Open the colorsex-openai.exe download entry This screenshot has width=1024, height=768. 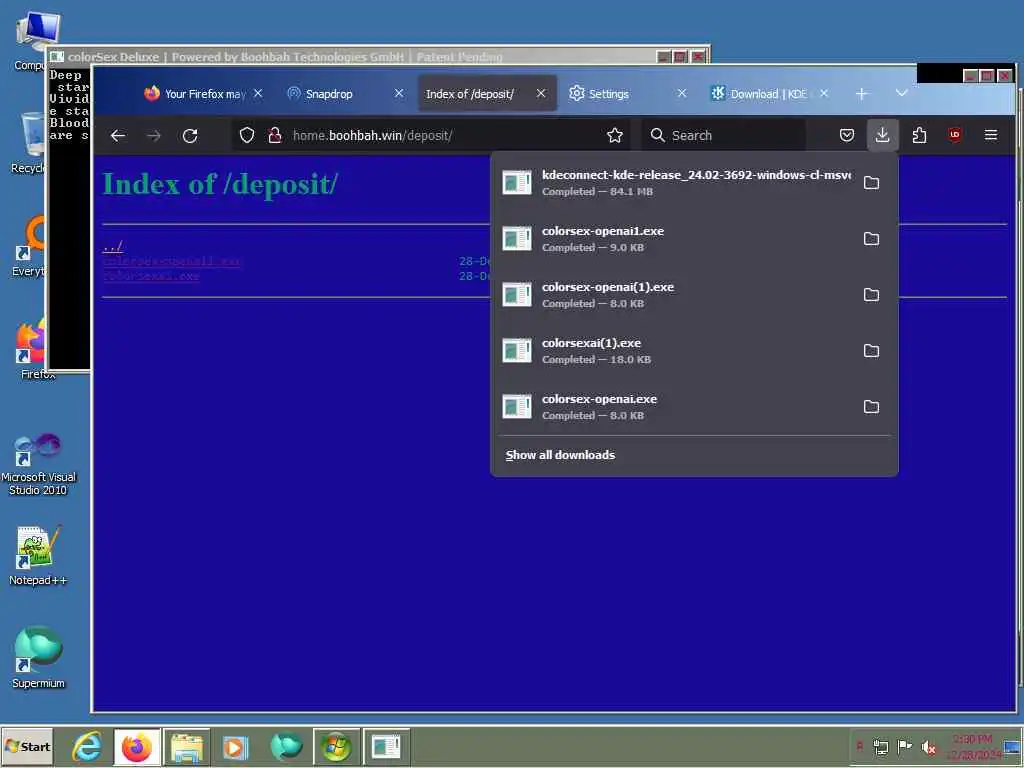(675, 407)
